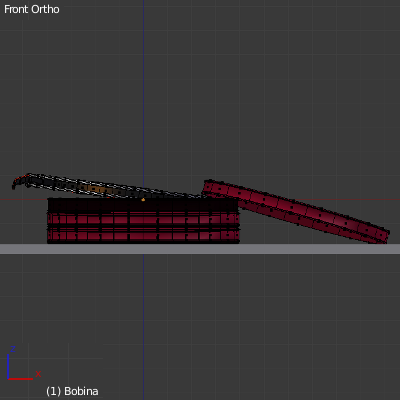Click the blue Z axis gizmo letter

13,349
